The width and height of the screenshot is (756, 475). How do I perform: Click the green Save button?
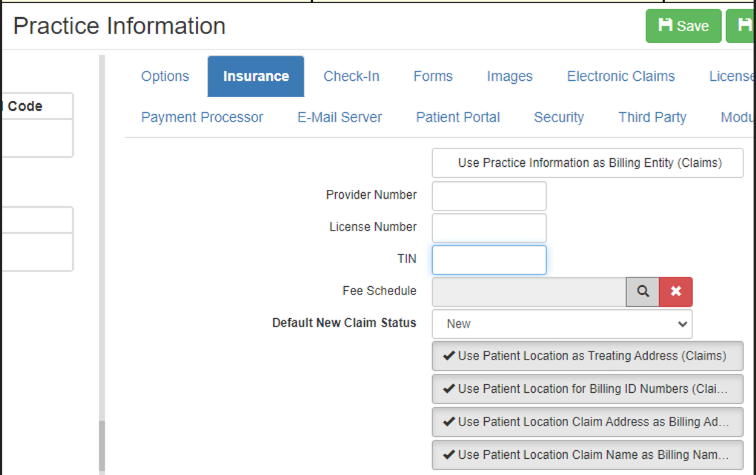pos(684,26)
